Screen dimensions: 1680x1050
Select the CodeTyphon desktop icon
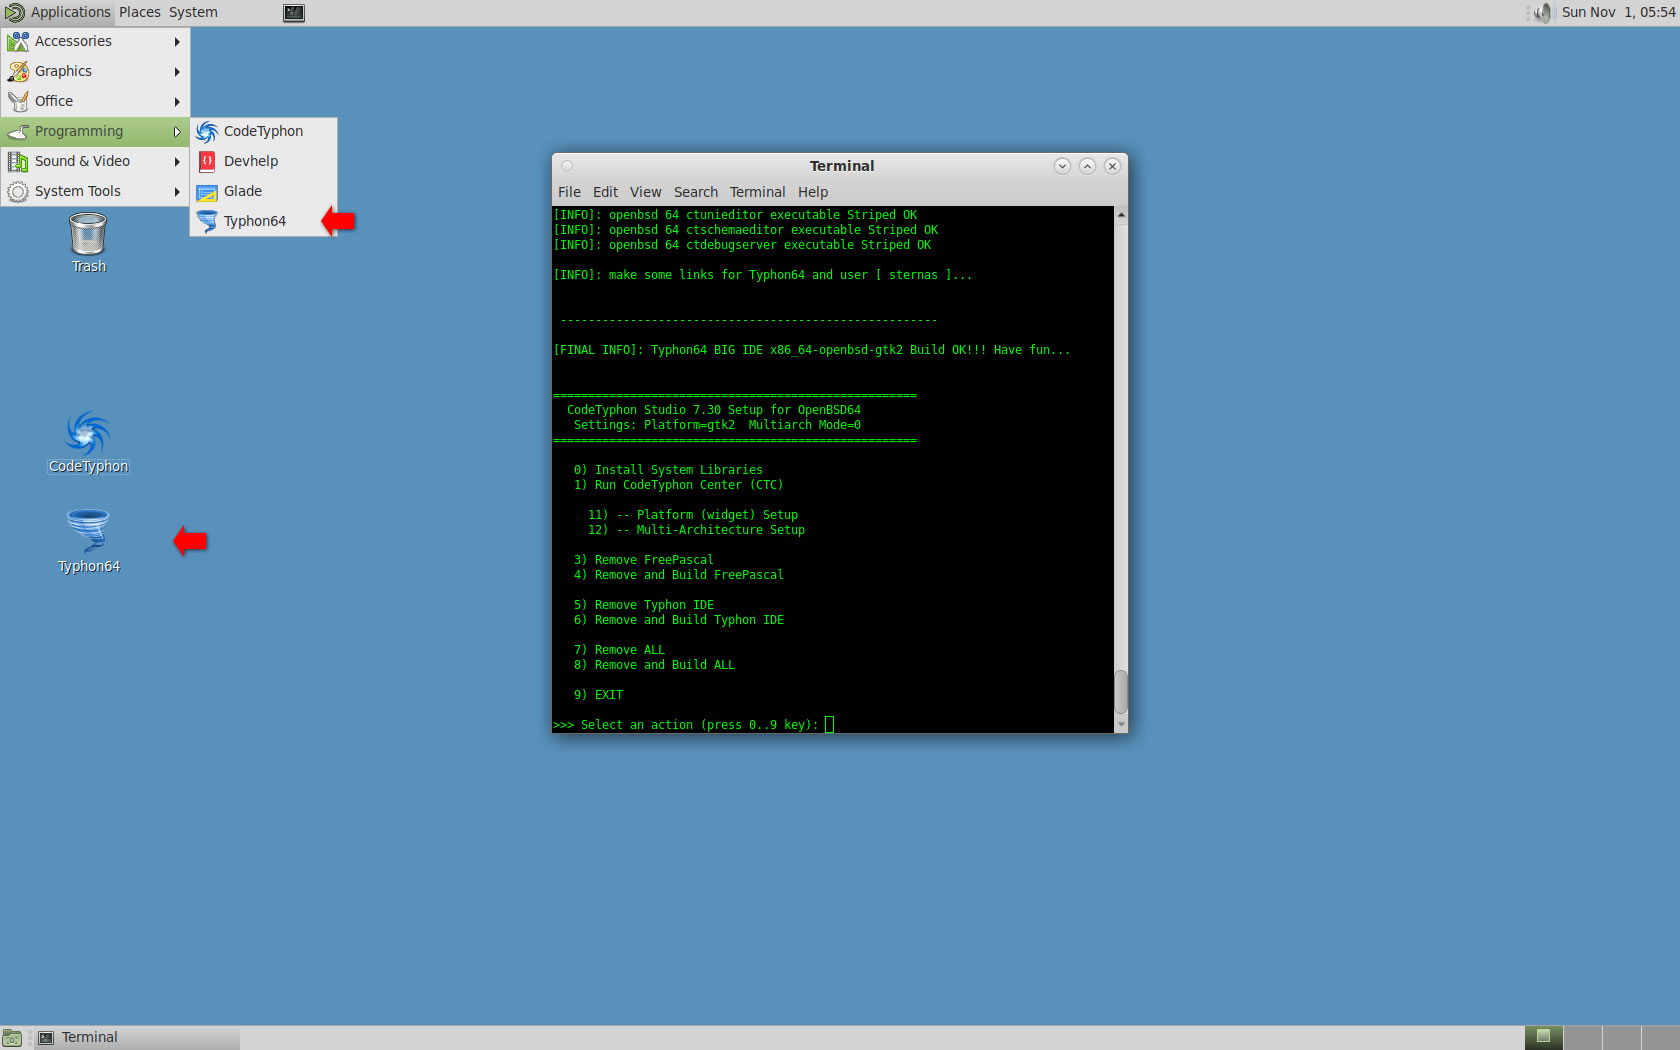(88, 442)
